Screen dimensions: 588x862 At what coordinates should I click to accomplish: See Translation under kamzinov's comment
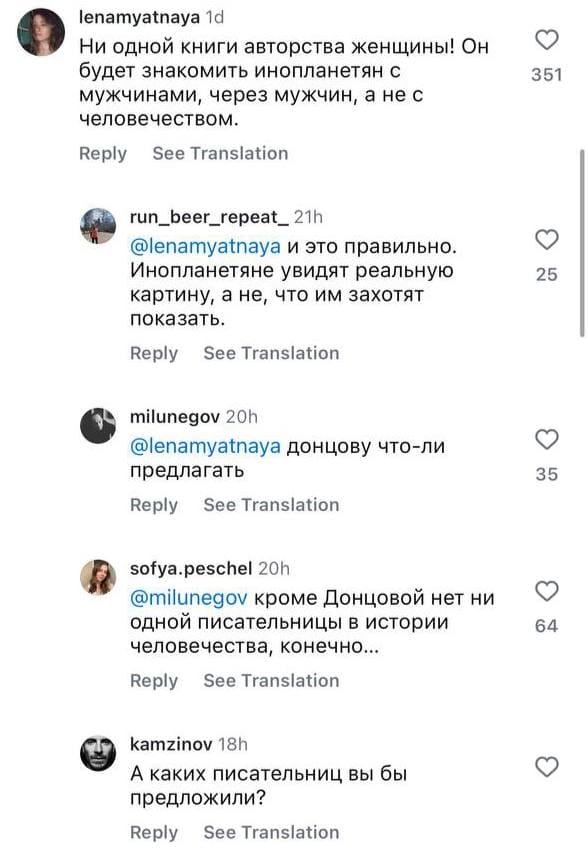[271, 832]
